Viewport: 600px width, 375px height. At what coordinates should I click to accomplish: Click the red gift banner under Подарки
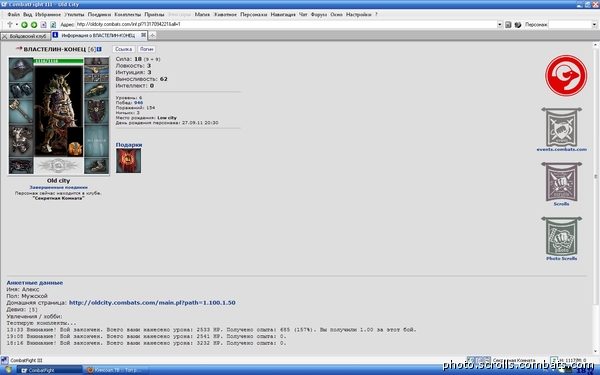click(129, 161)
